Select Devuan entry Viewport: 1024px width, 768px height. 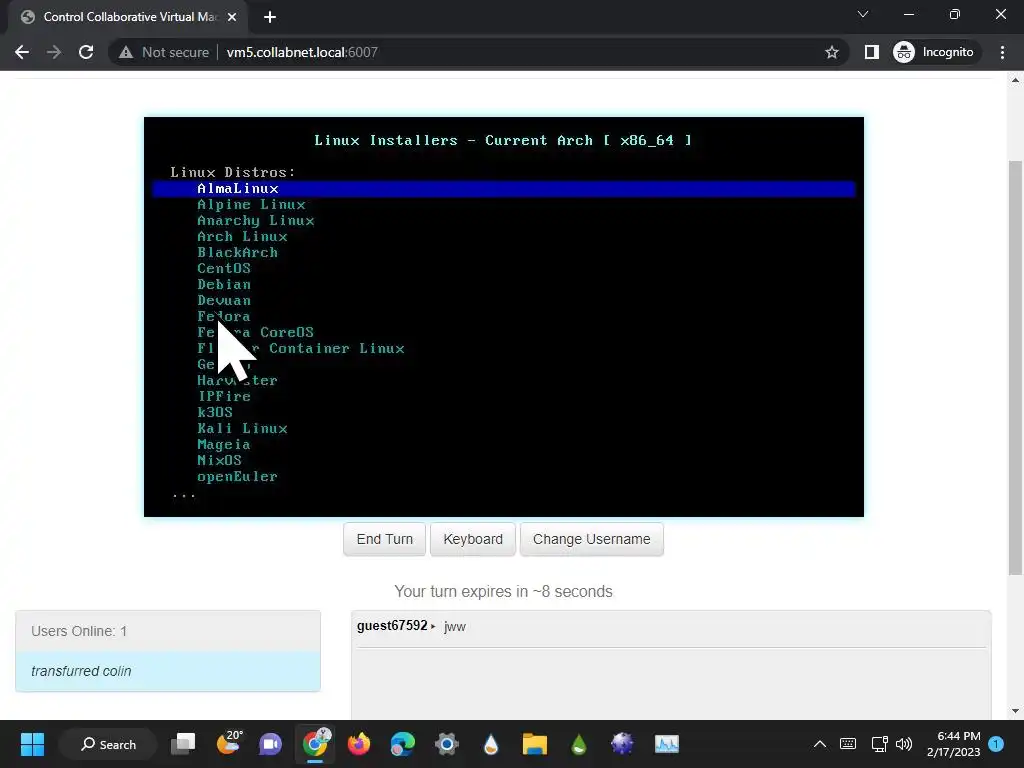point(224,300)
